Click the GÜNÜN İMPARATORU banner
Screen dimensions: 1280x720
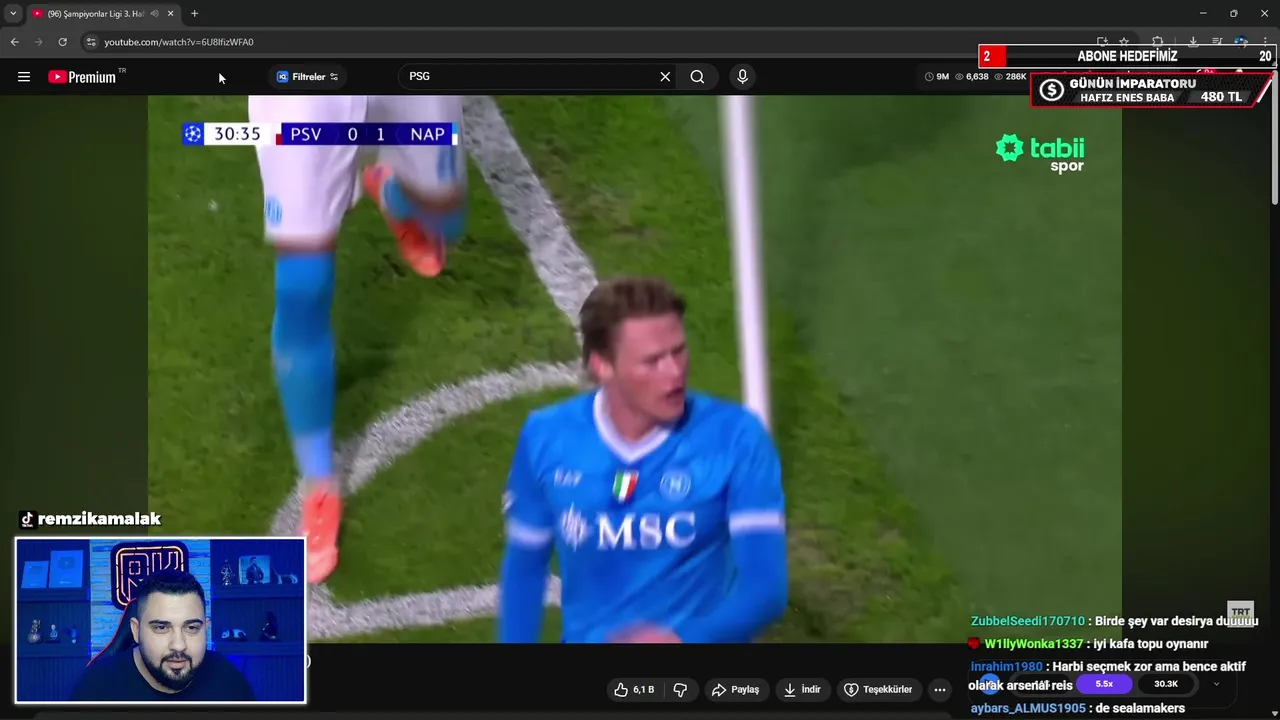pos(1152,90)
